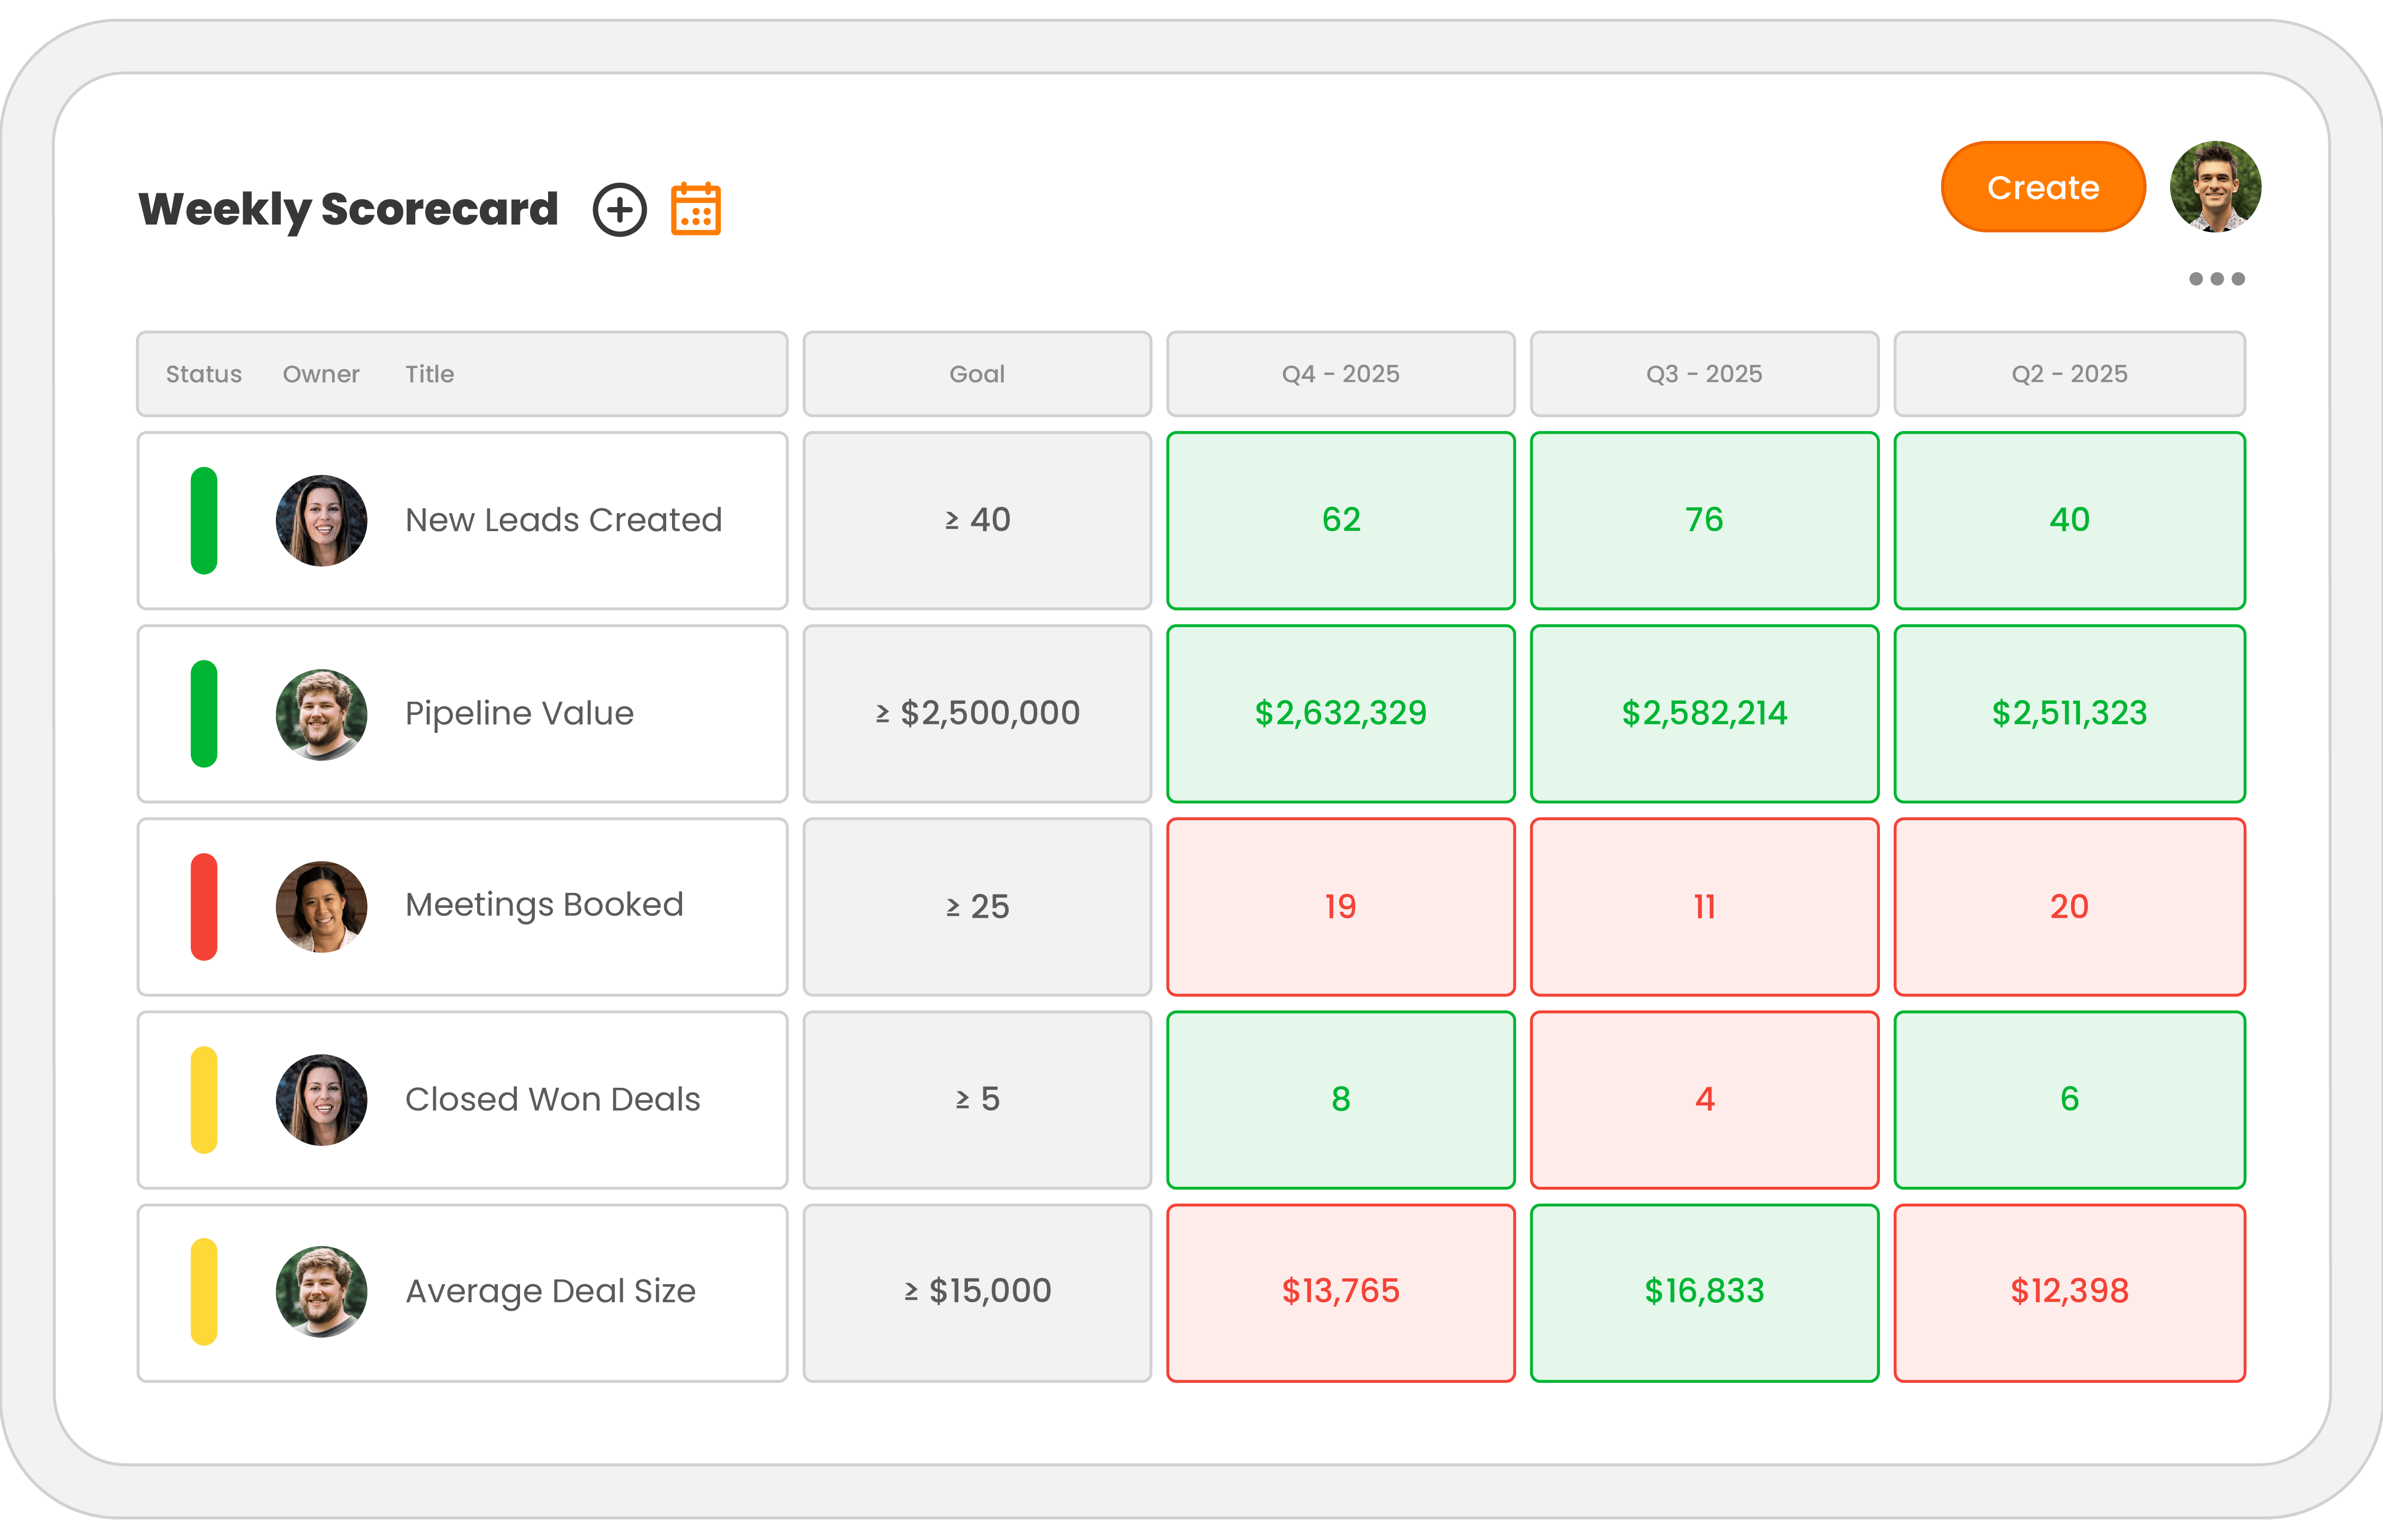This screenshot has width=2383, height=1540.
Task: Click the Pipeline Value row title
Action: [x=518, y=713]
